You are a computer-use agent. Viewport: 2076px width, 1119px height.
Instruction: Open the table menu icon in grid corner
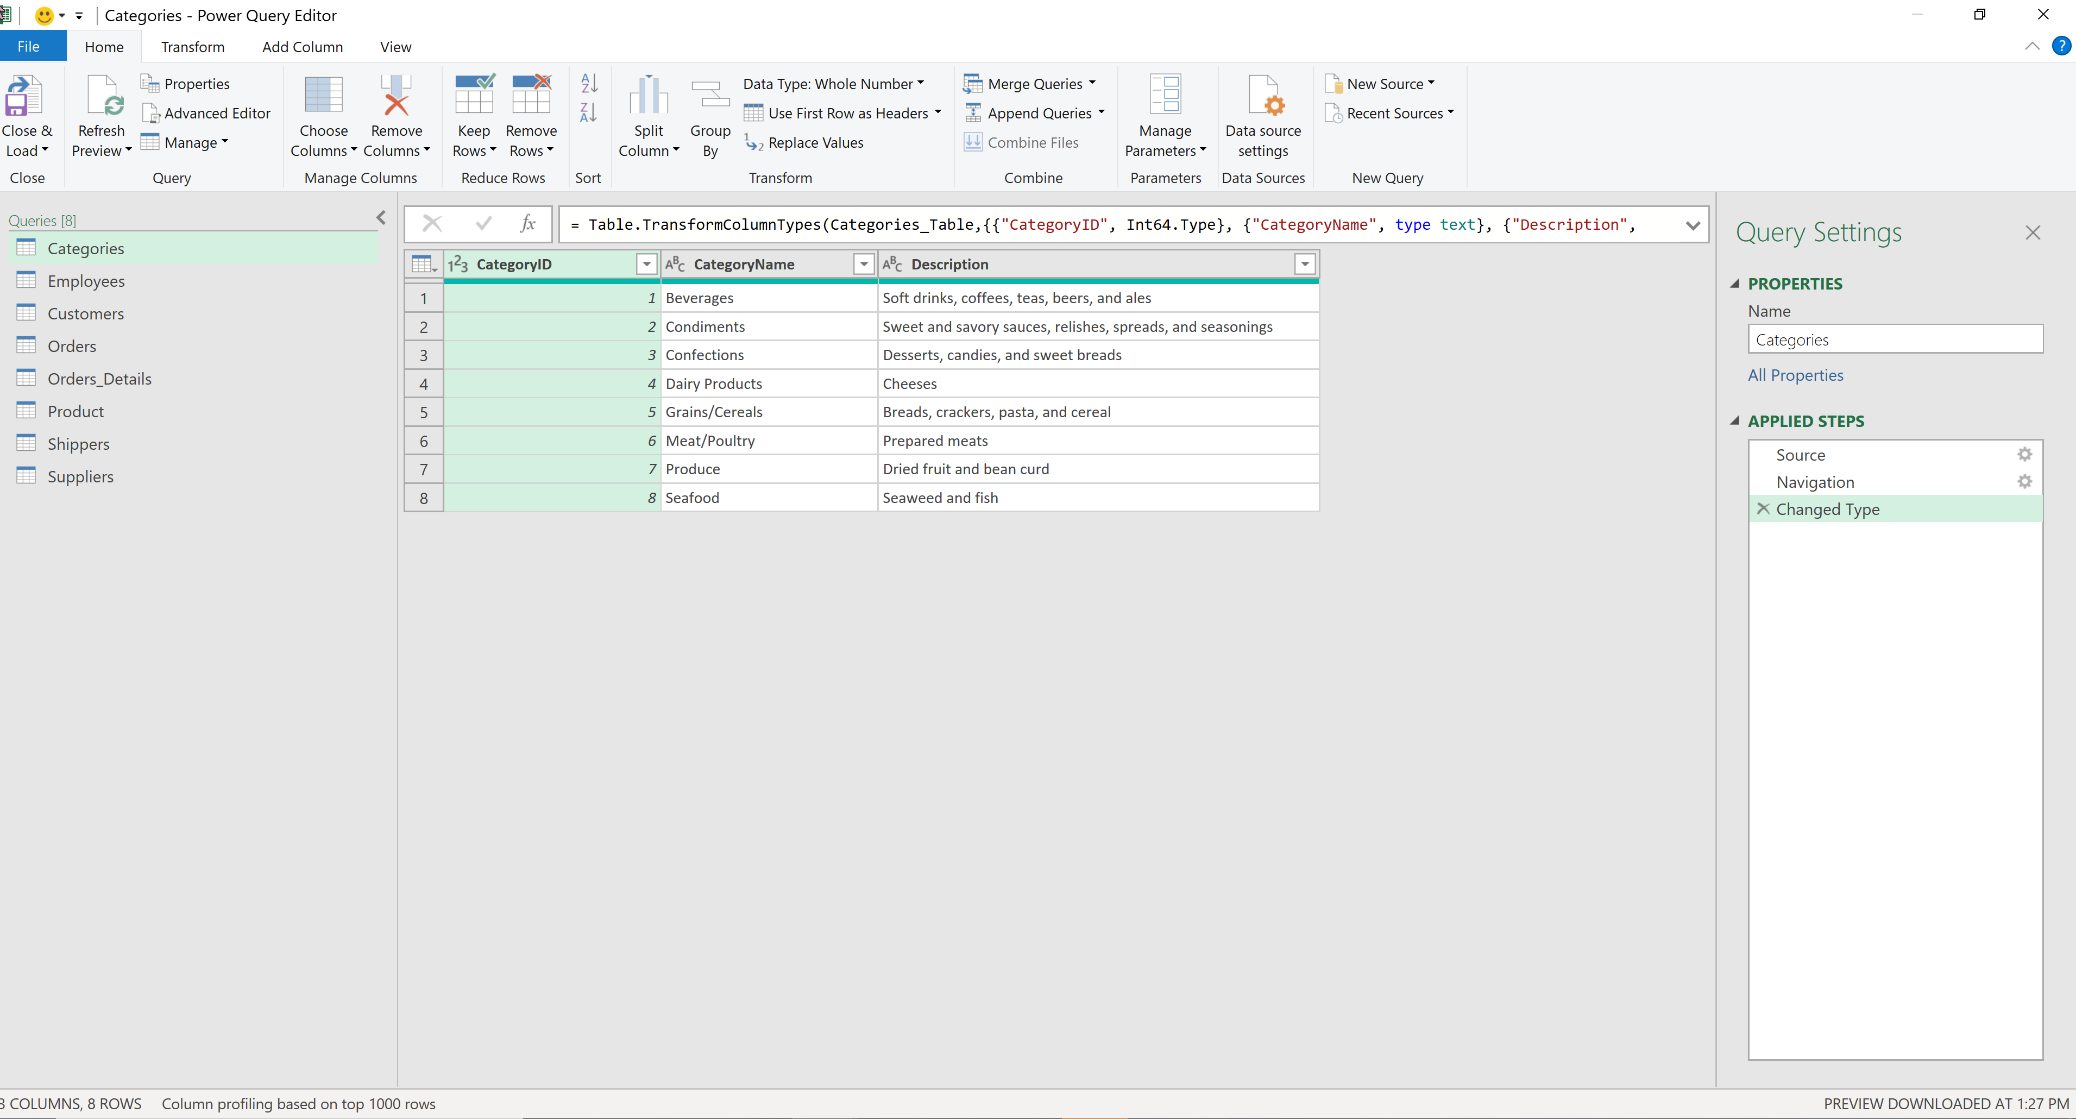tap(424, 264)
